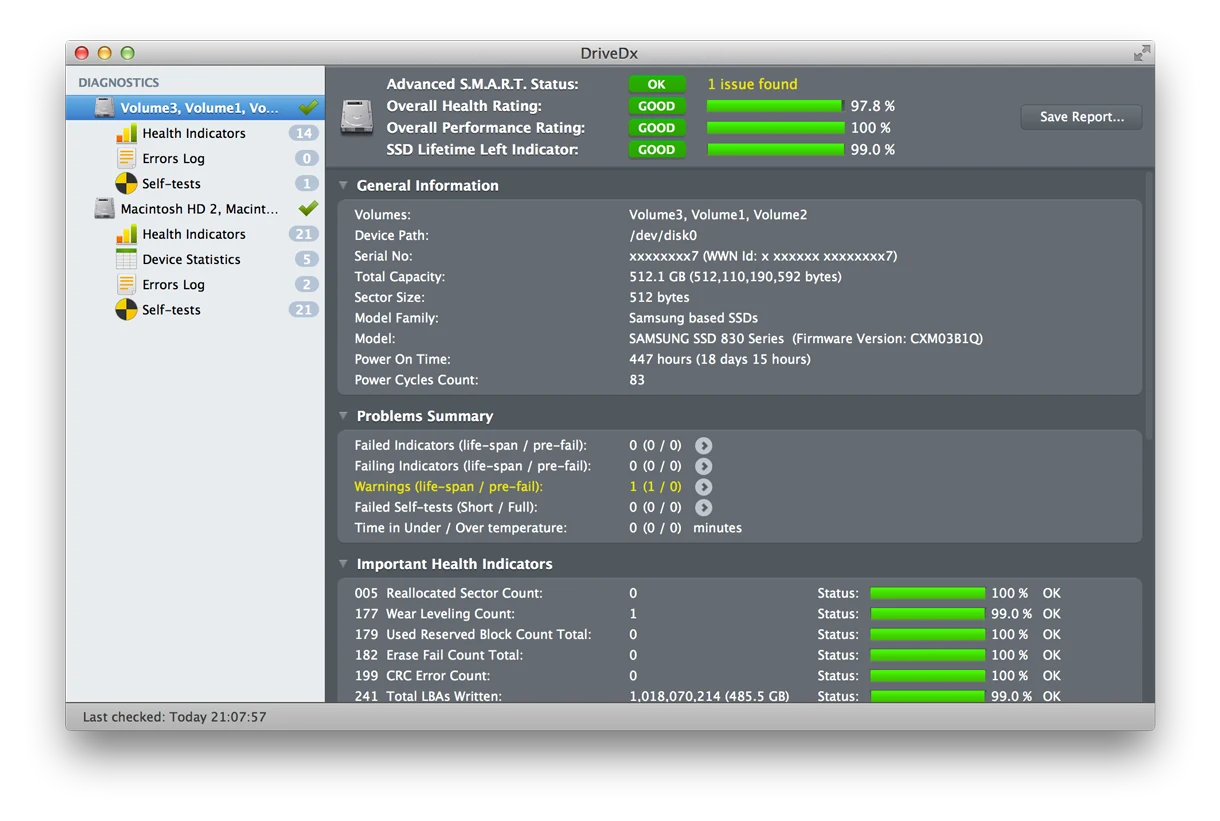The image size is (1220, 821).
Task: Click the arrow icon next to Failed Indicators
Action: coord(704,445)
